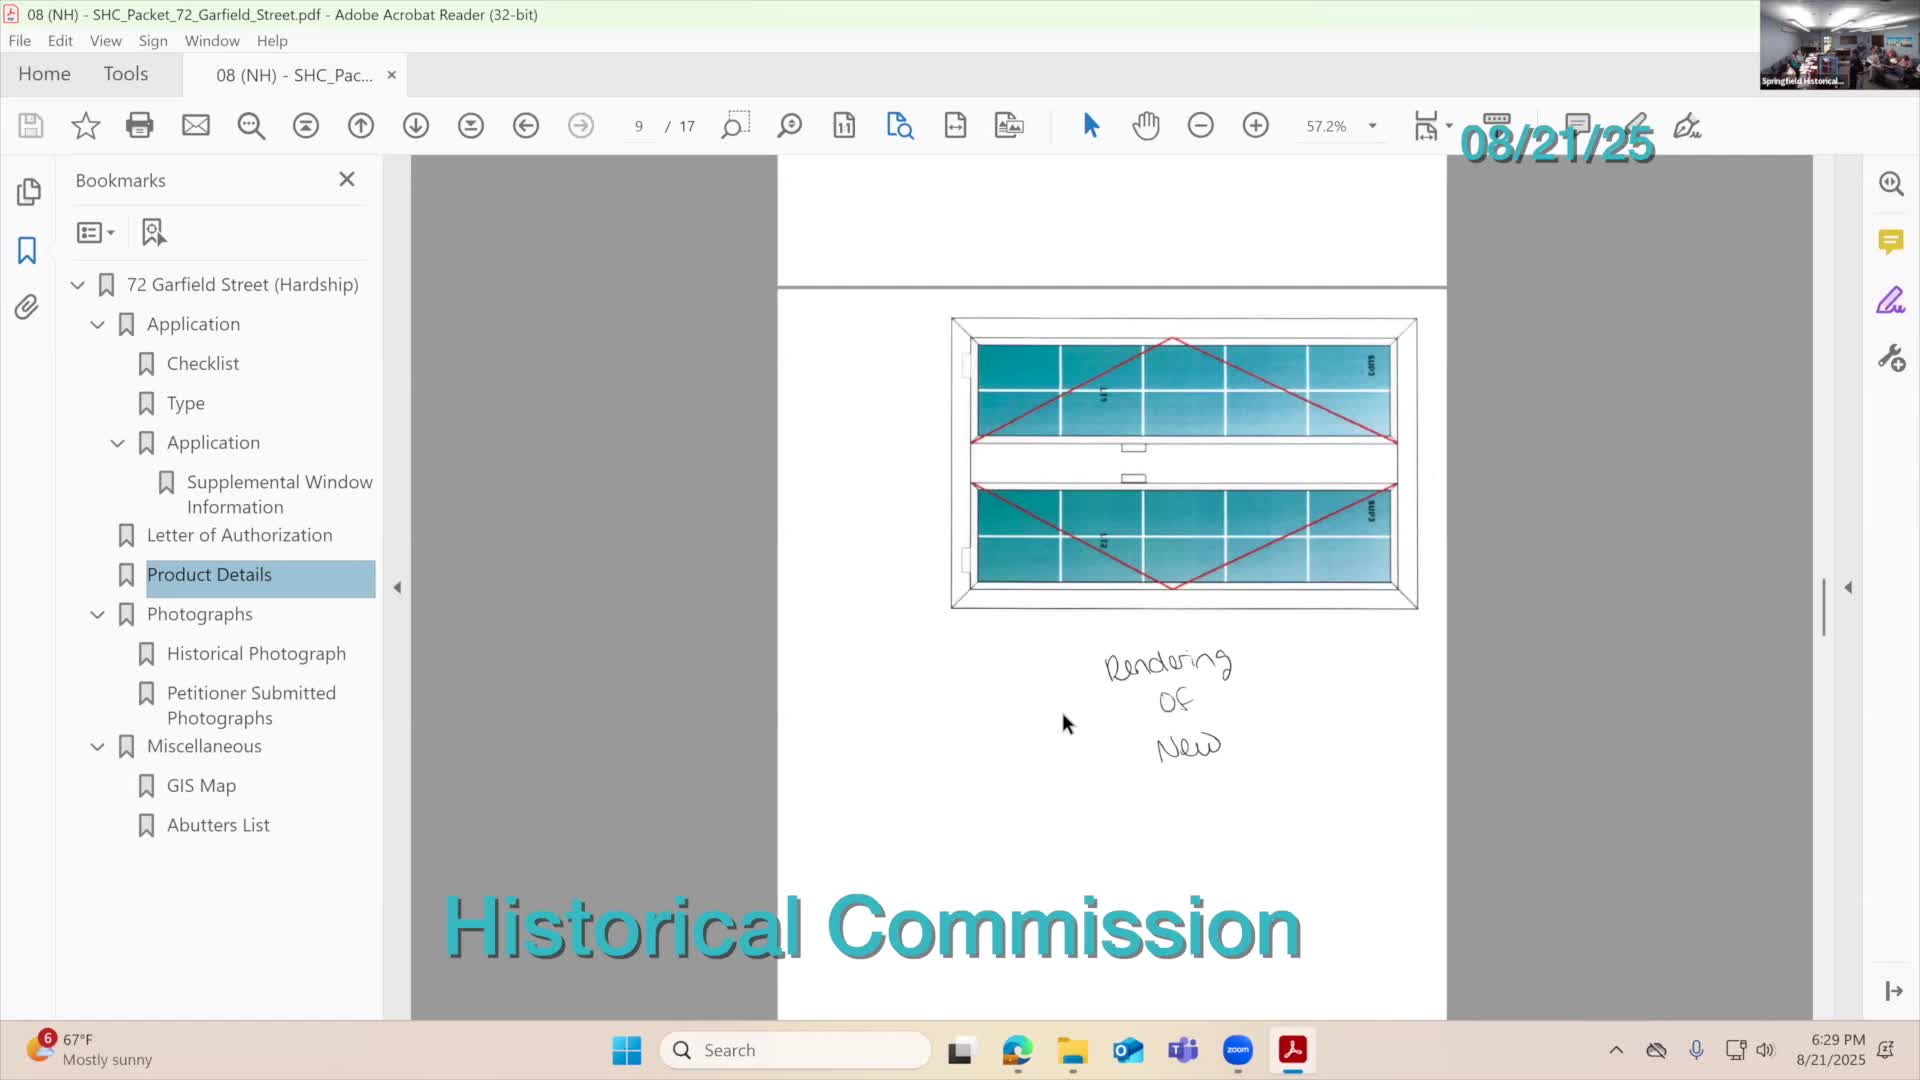Open the Sign menu
The height and width of the screenshot is (1080, 1920).
pyautogui.click(x=153, y=40)
